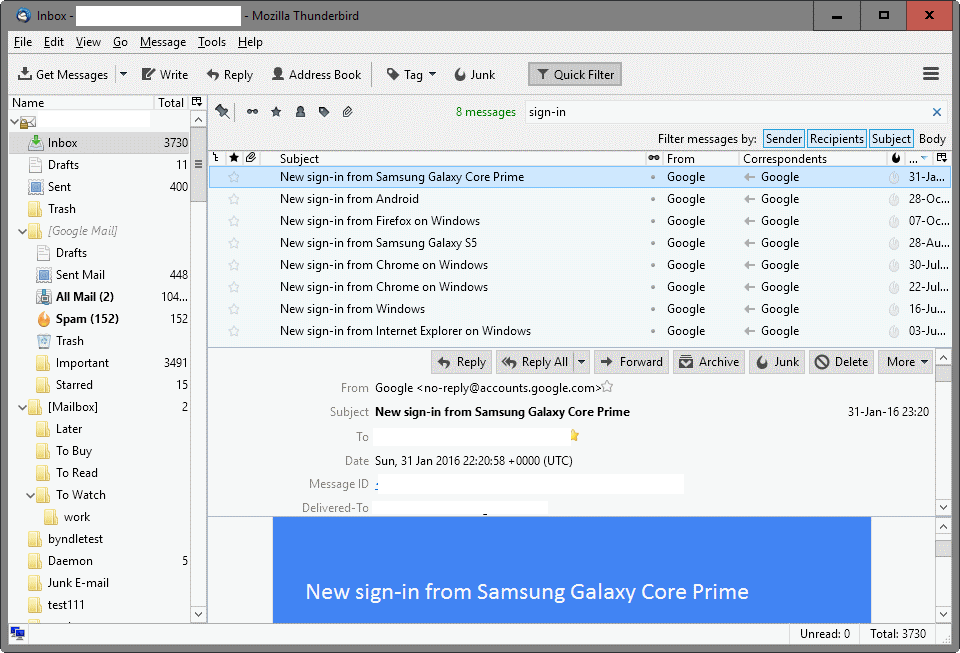Open the Write message toolbar icon
Image resolution: width=960 pixels, height=653 pixels.
click(164, 74)
